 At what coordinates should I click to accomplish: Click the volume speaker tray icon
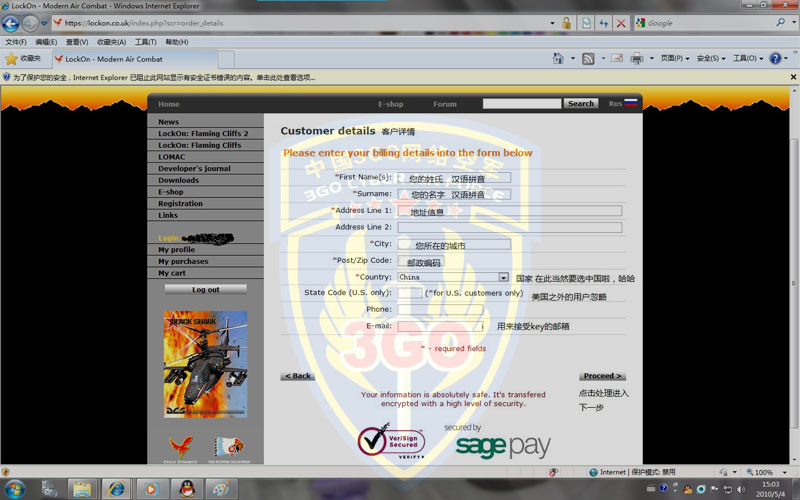pos(741,489)
